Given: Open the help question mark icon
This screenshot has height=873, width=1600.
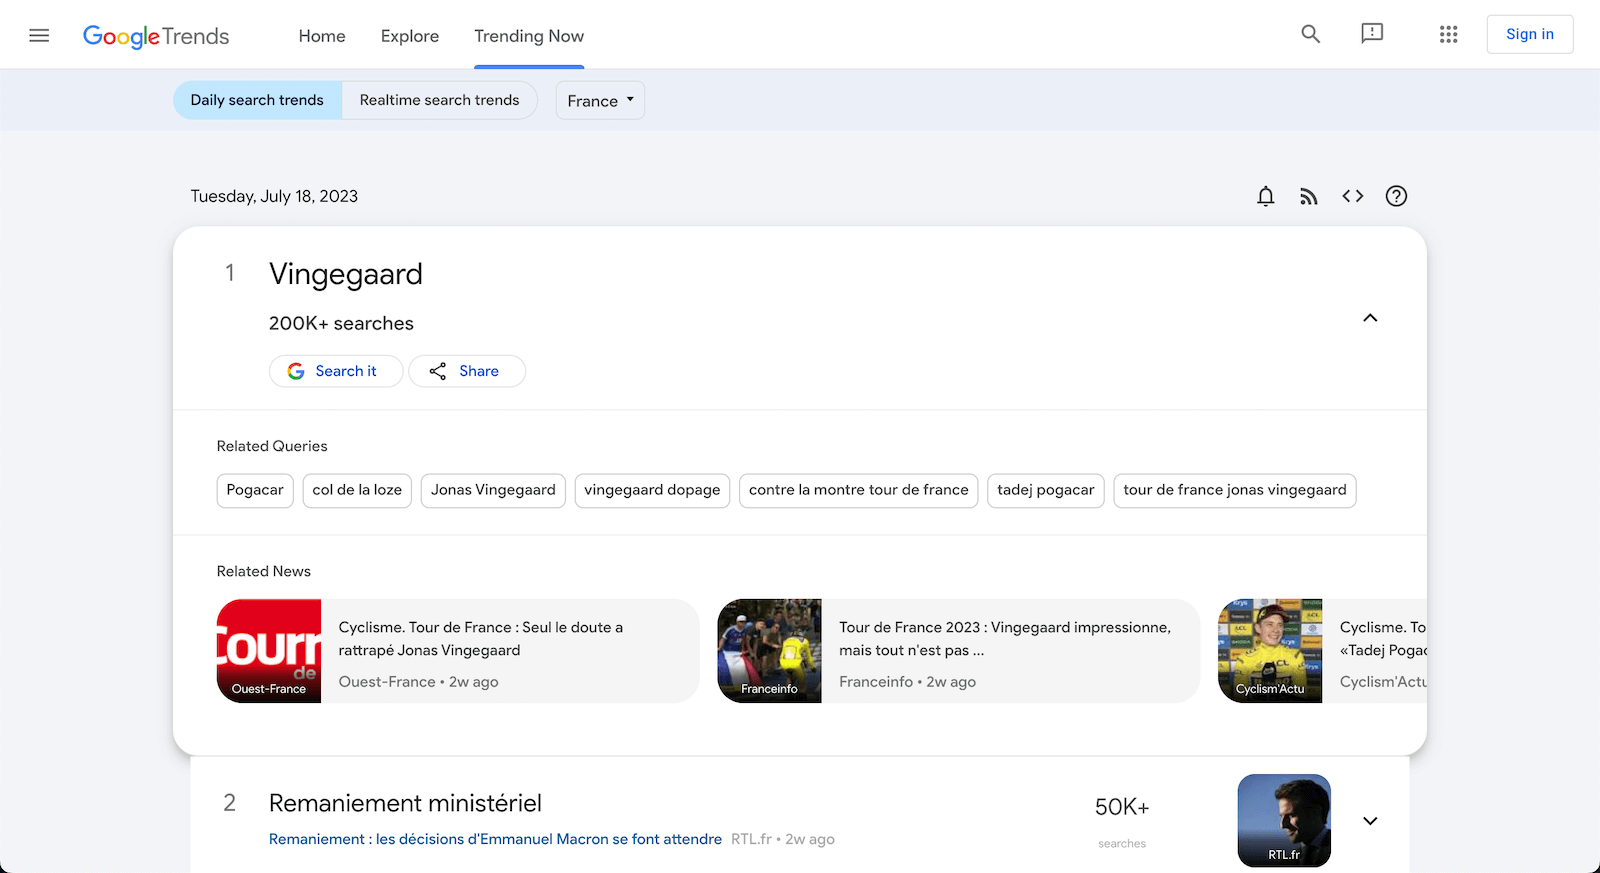Looking at the screenshot, I should tap(1396, 196).
